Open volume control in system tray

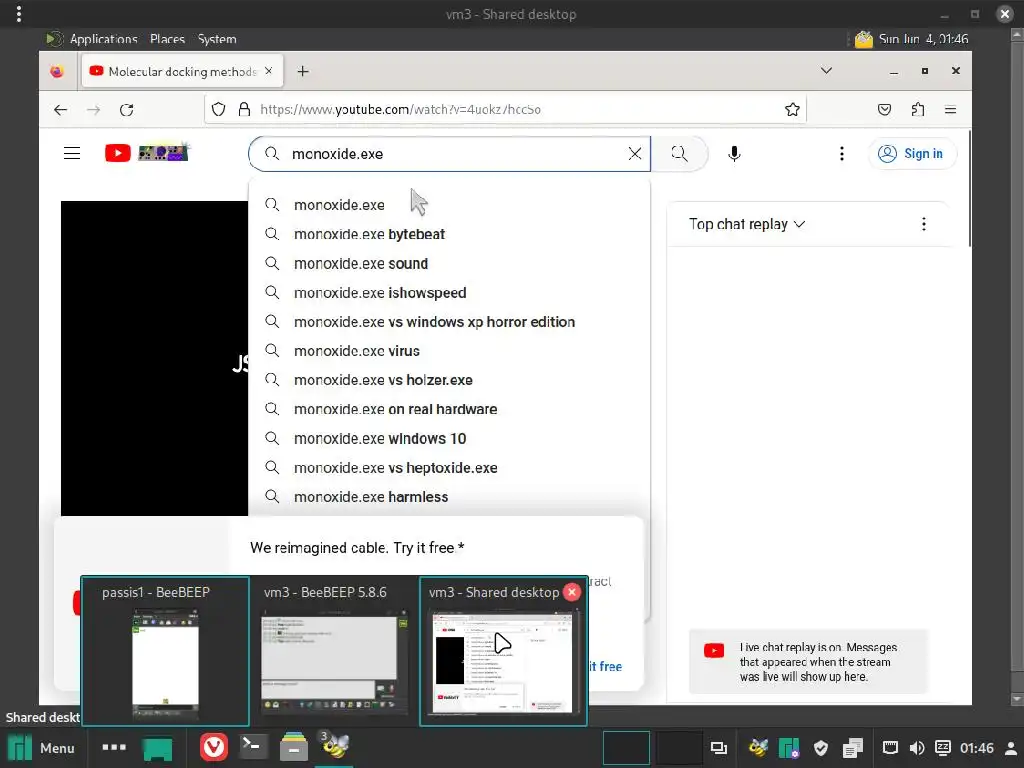[x=916, y=748]
